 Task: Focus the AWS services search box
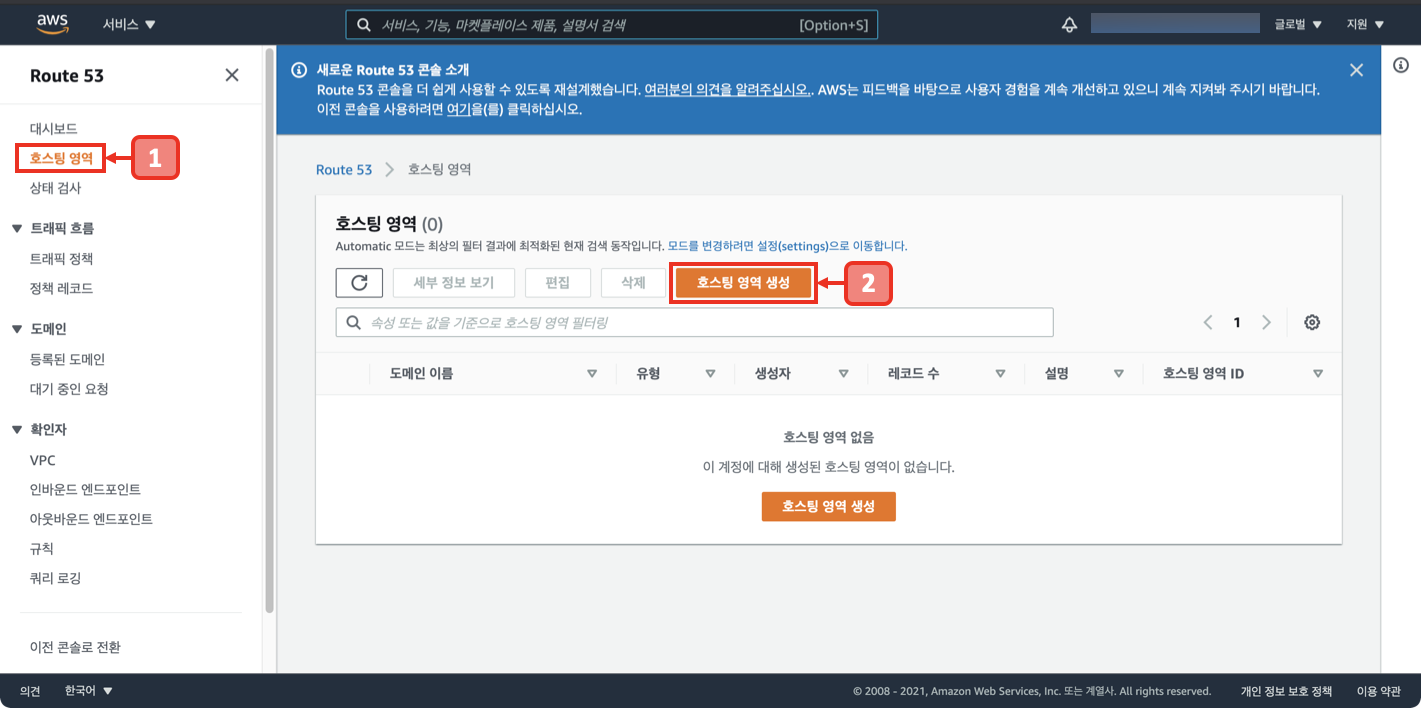(612, 25)
